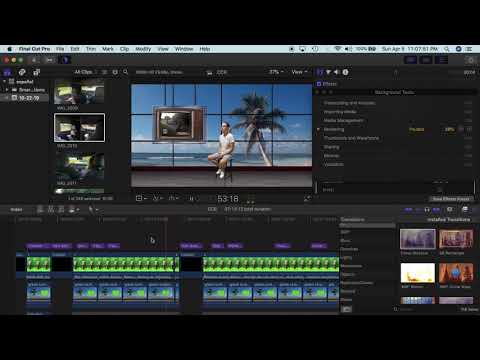This screenshot has height=360, width=480.
Task: Open the Titles and Generators sidebar
Action: coord(36,72)
